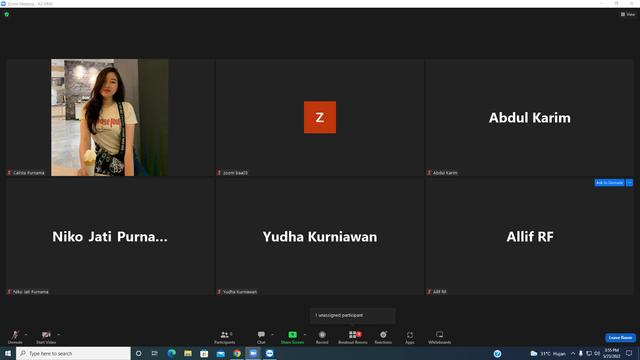Open Zoom Apps
The image size is (640, 360).
[x=410, y=337]
